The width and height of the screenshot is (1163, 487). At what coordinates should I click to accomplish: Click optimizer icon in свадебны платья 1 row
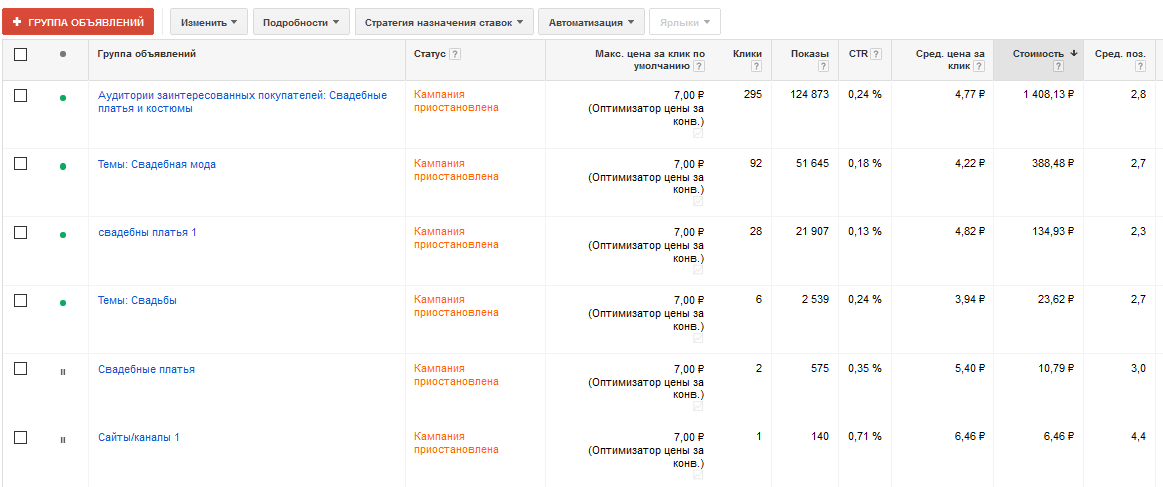click(x=699, y=270)
